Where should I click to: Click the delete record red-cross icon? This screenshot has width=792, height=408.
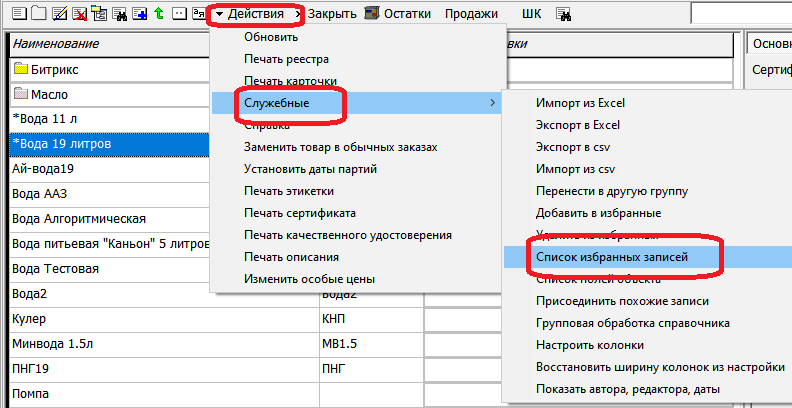point(79,14)
